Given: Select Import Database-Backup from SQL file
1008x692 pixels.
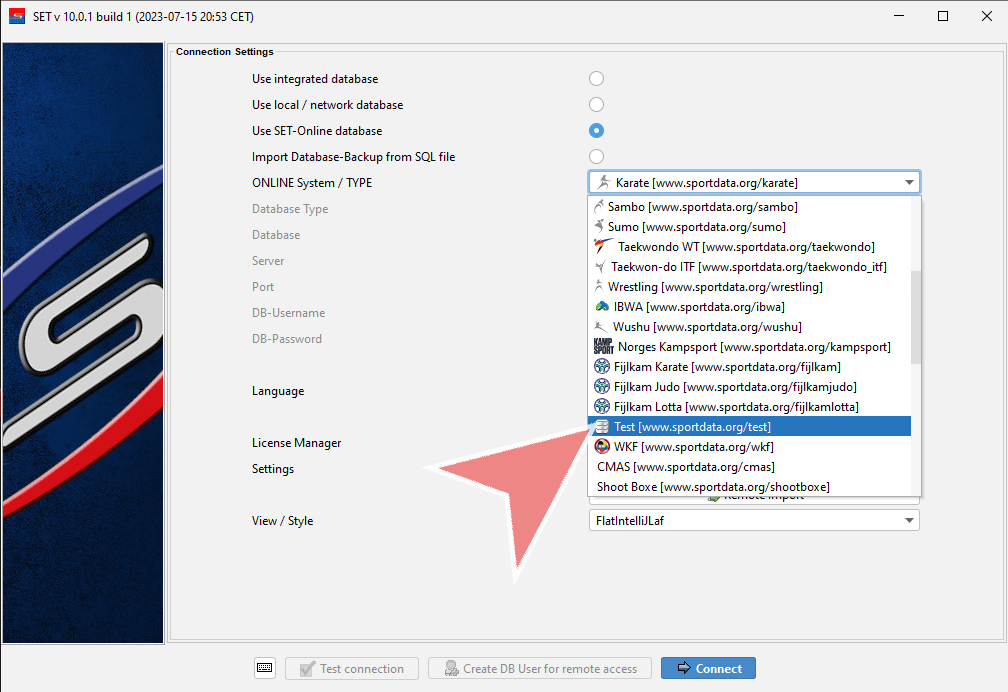Looking at the screenshot, I should (x=596, y=157).
